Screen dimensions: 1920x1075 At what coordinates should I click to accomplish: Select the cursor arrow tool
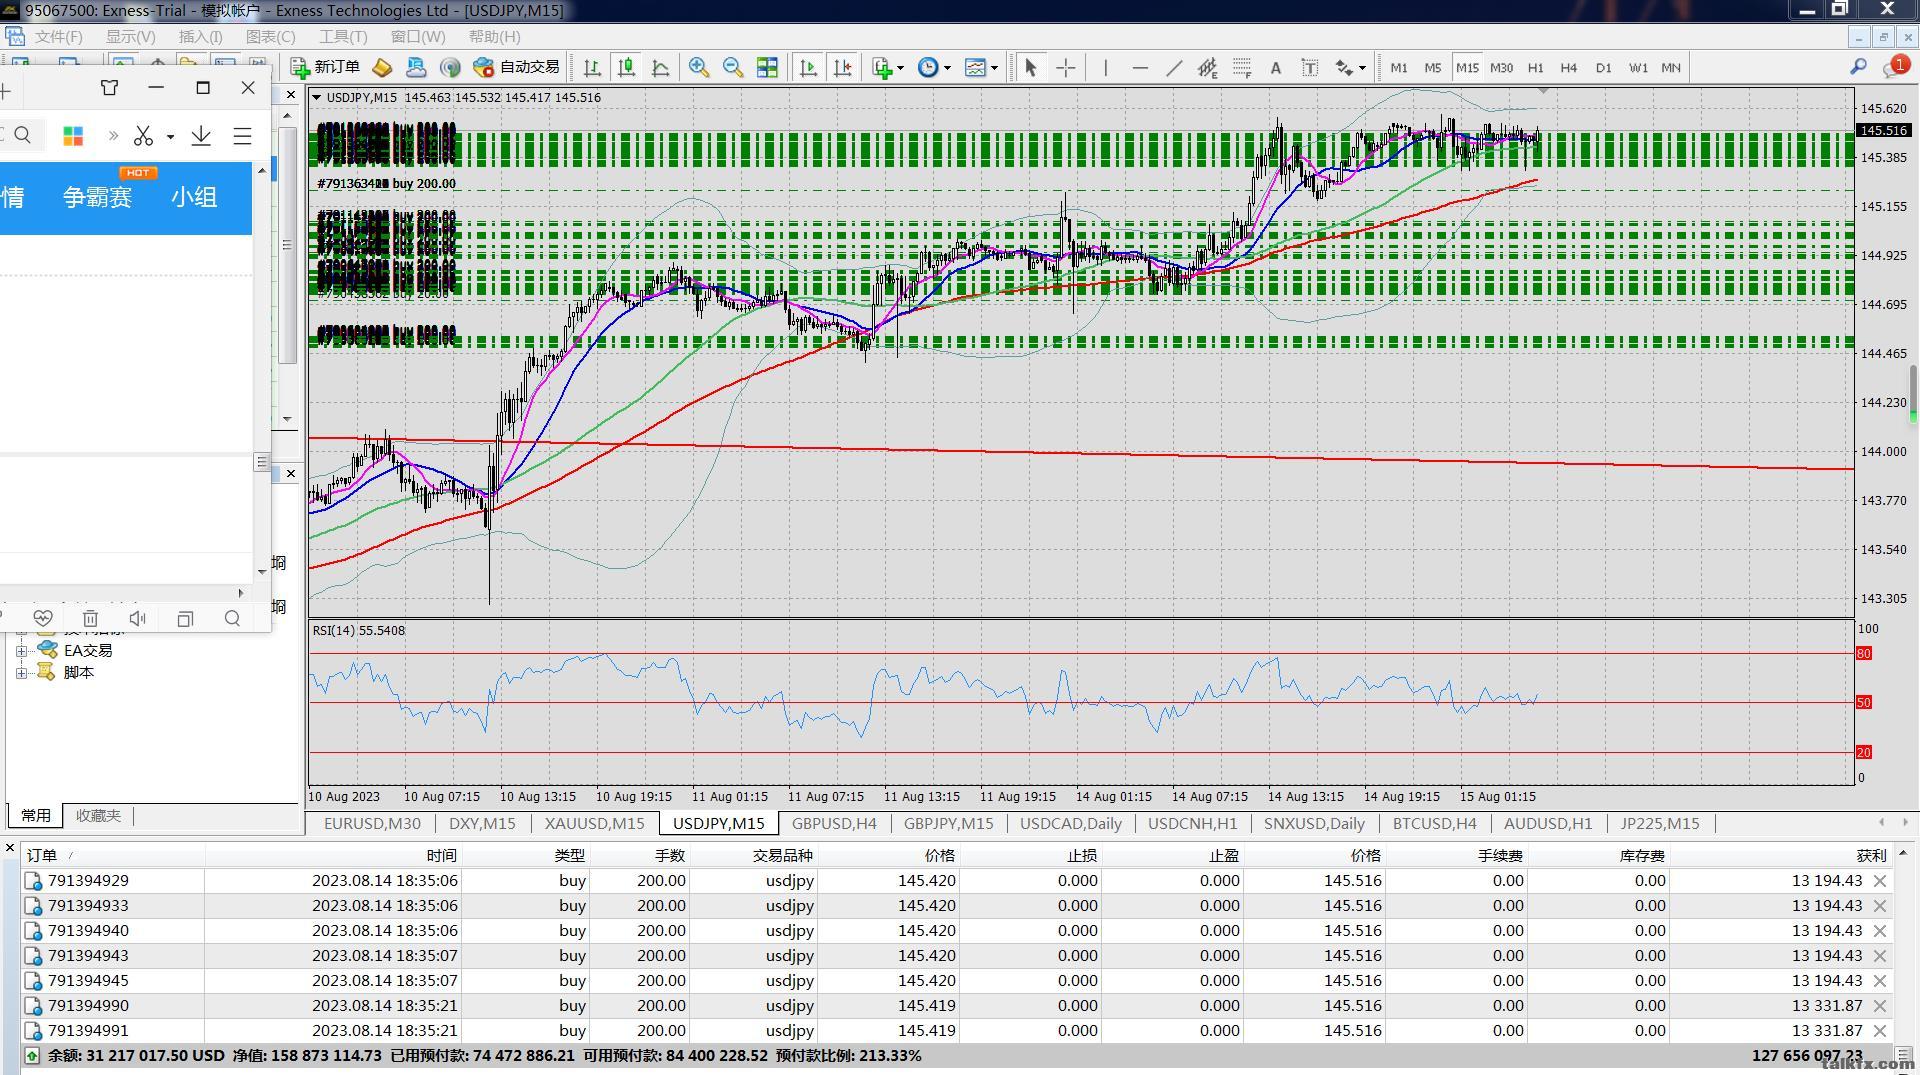(1031, 67)
